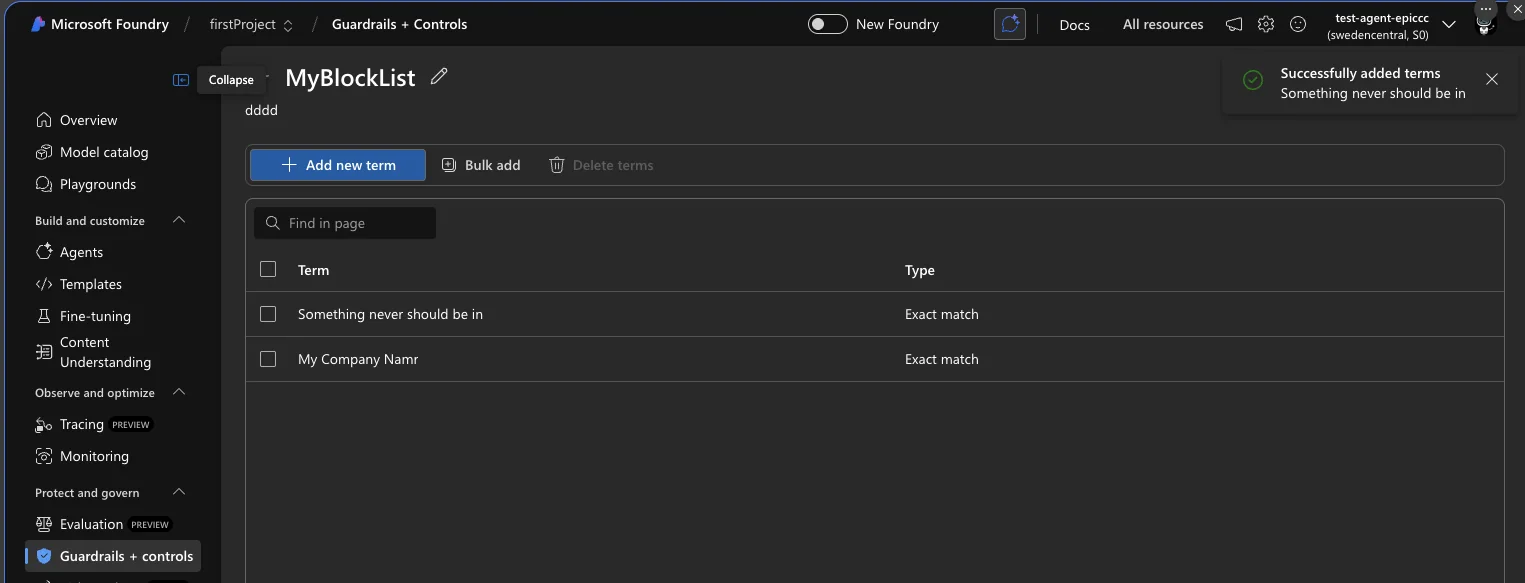The image size is (1525, 583).
Task: Sort by the Term column header
Action: pyautogui.click(x=313, y=270)
